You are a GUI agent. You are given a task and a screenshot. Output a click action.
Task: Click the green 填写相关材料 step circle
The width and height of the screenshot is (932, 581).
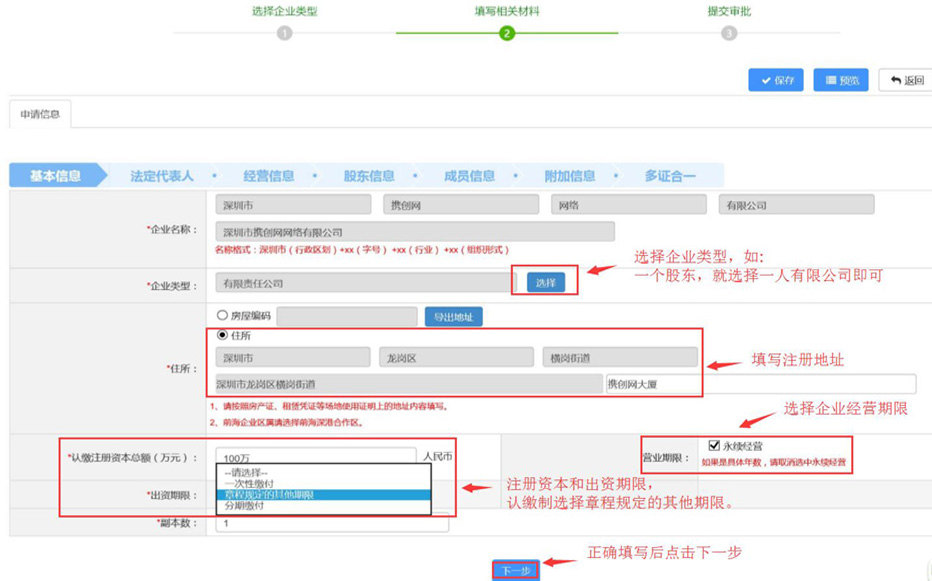pyautogui.click(x=507, y=32)
